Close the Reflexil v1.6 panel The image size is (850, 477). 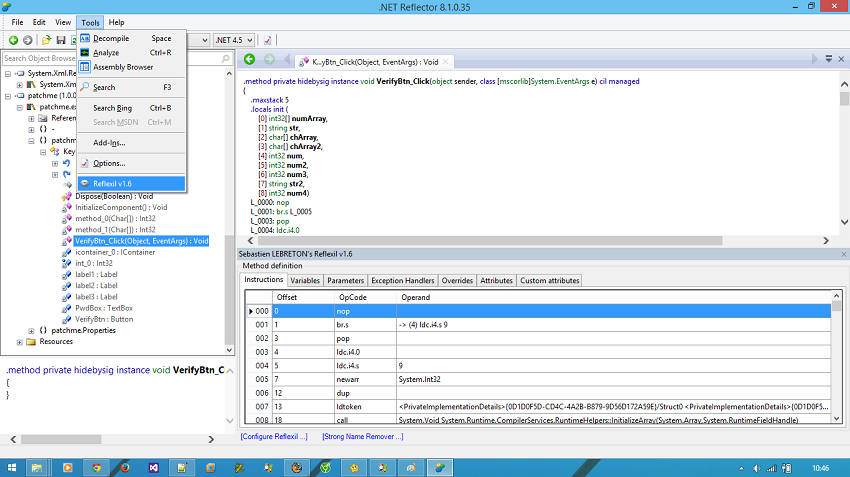tap(844, 254)
